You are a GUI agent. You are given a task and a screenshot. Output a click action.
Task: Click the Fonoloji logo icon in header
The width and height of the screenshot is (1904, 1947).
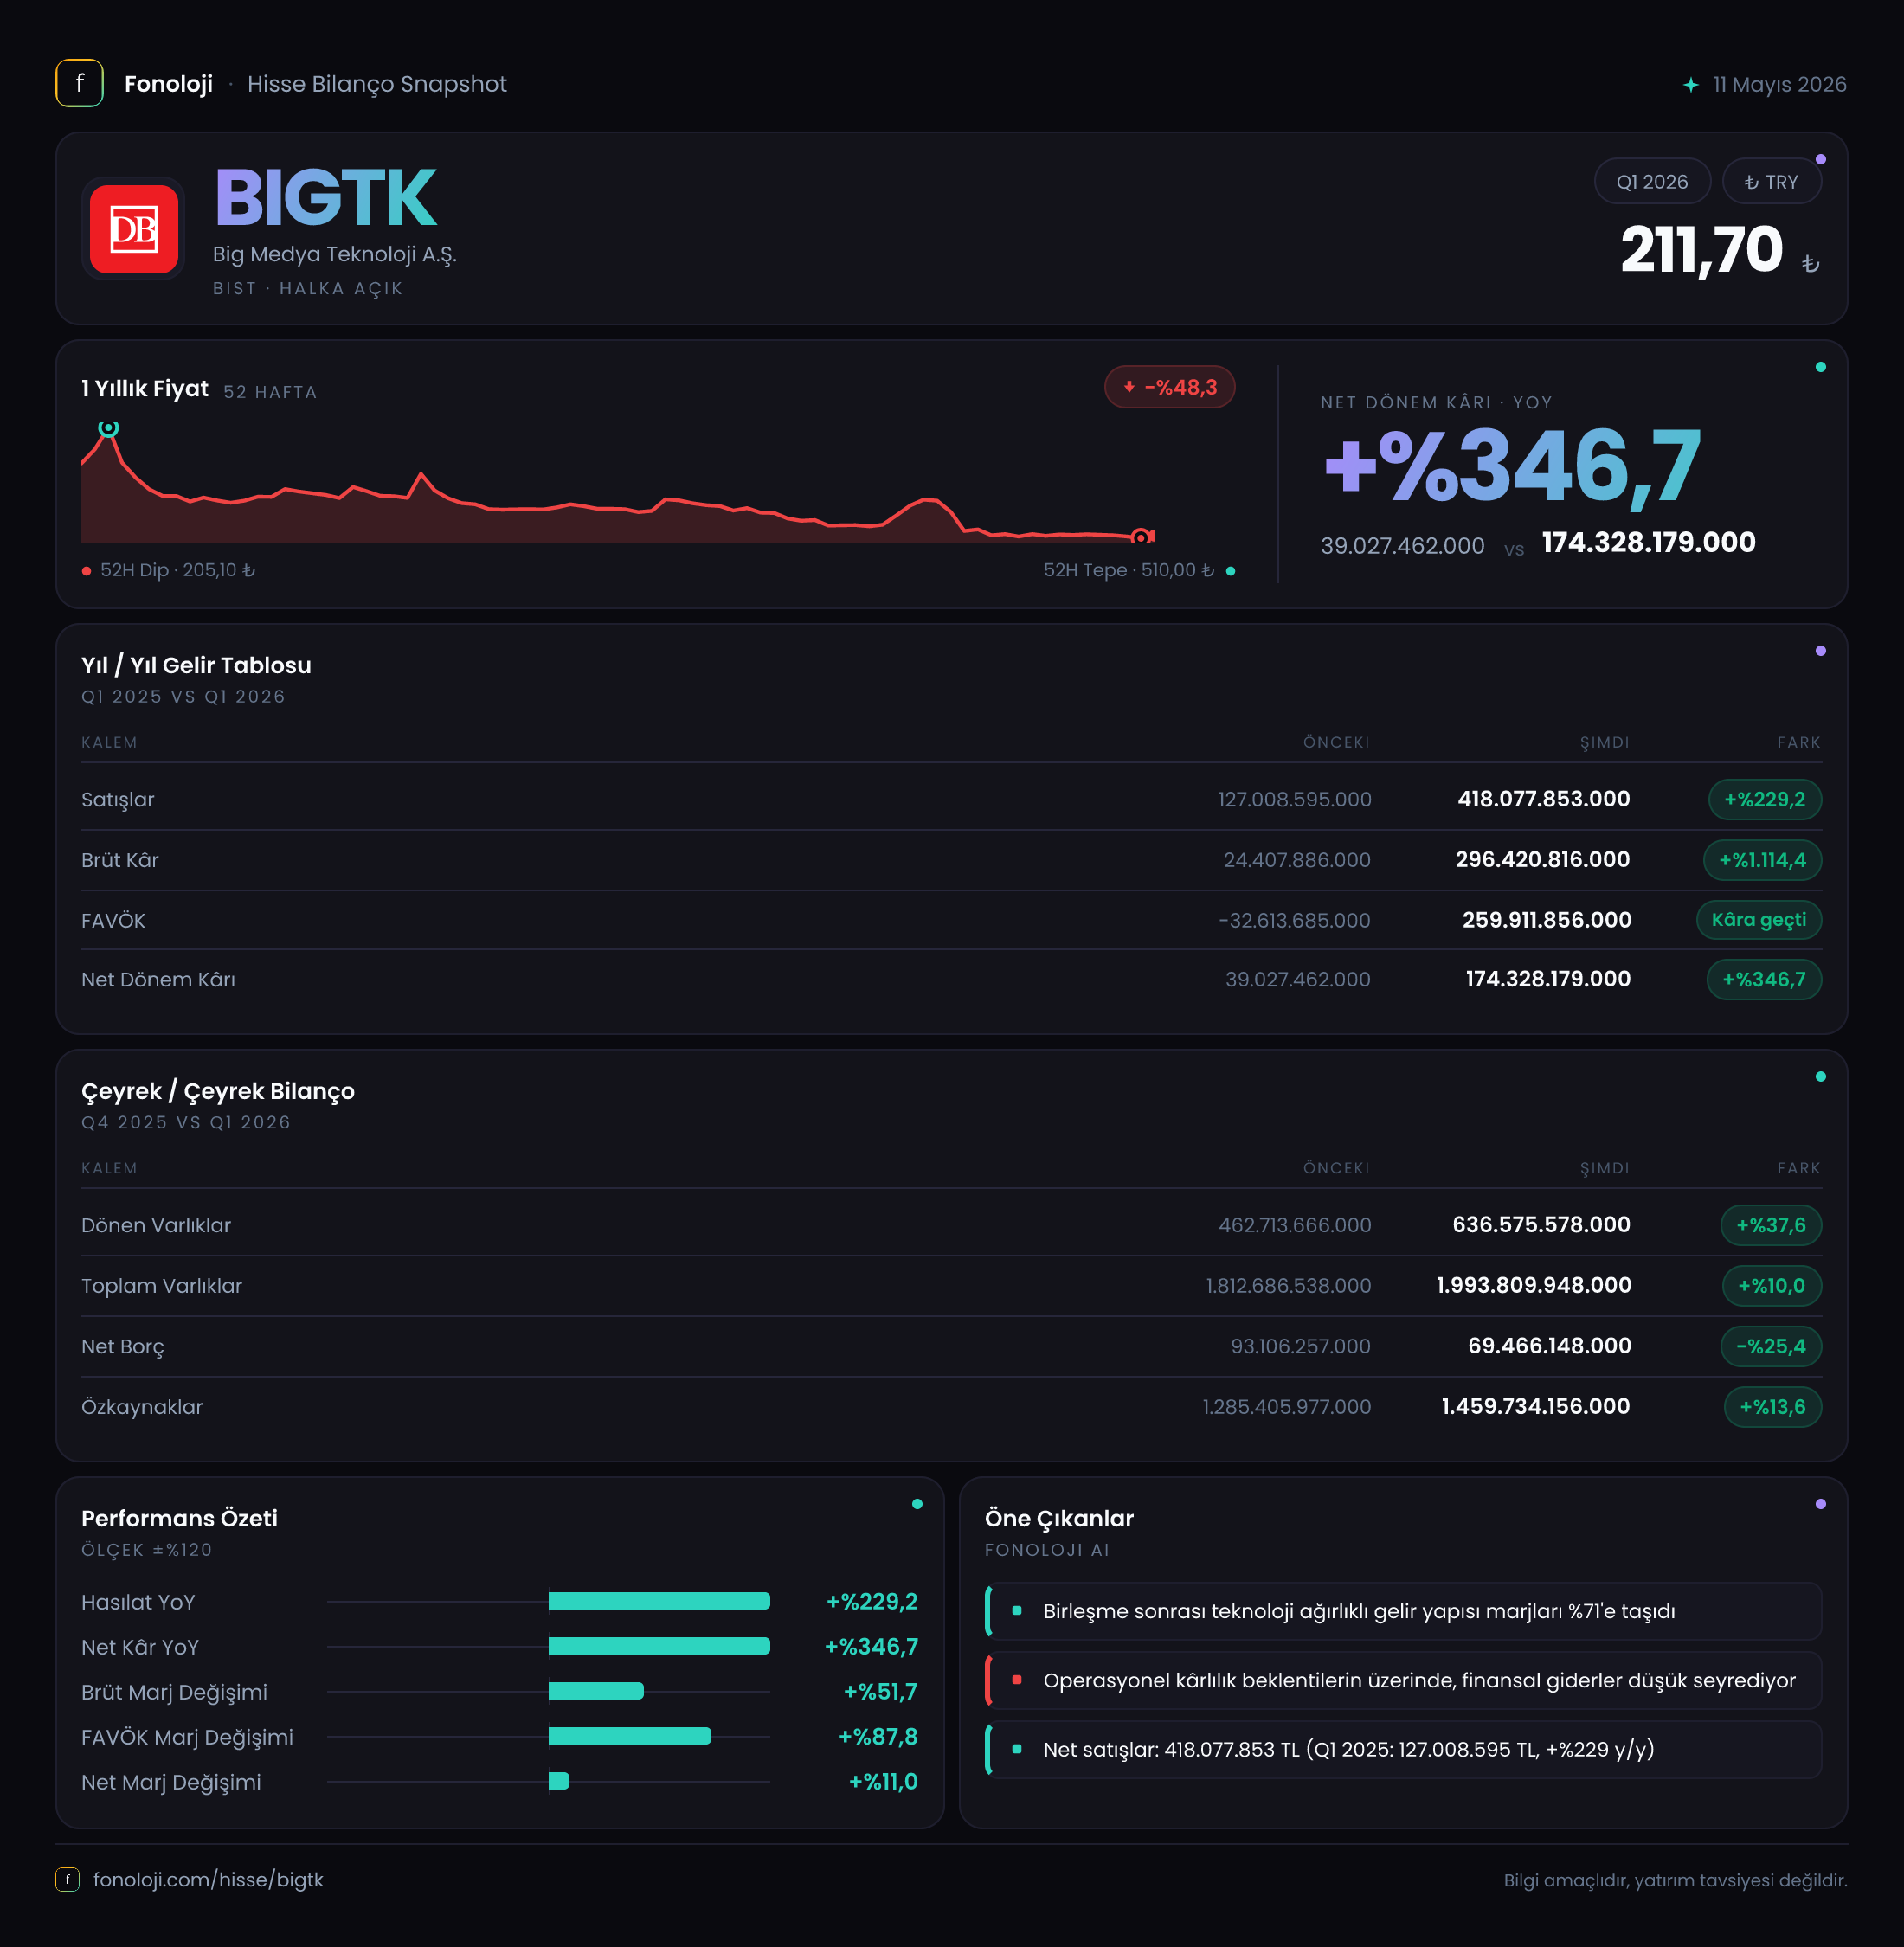[x=79, y=83]
